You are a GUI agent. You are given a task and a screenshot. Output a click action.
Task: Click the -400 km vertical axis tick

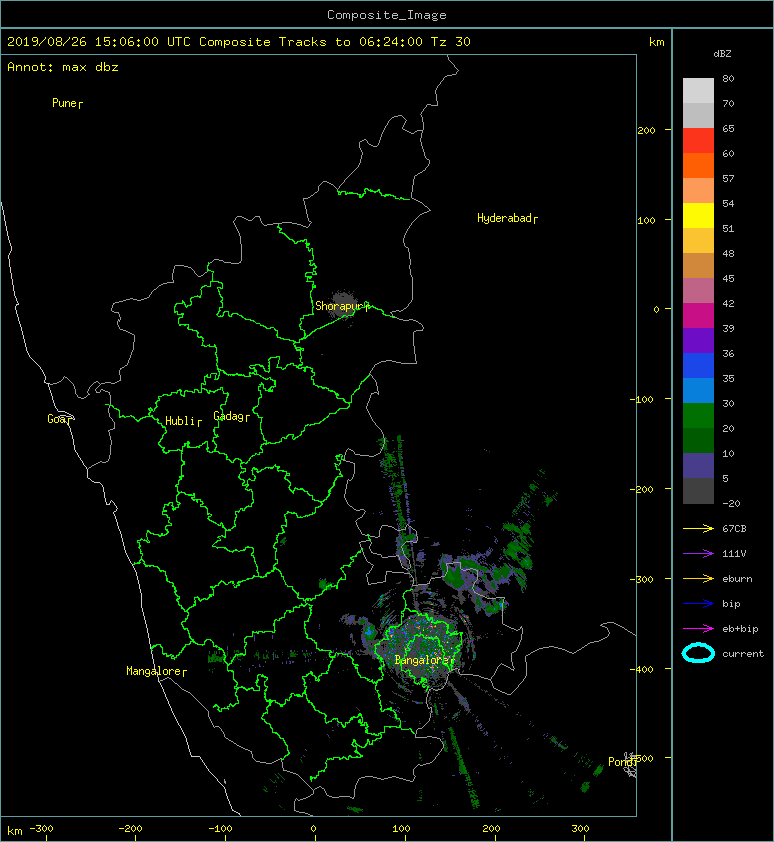642,669
